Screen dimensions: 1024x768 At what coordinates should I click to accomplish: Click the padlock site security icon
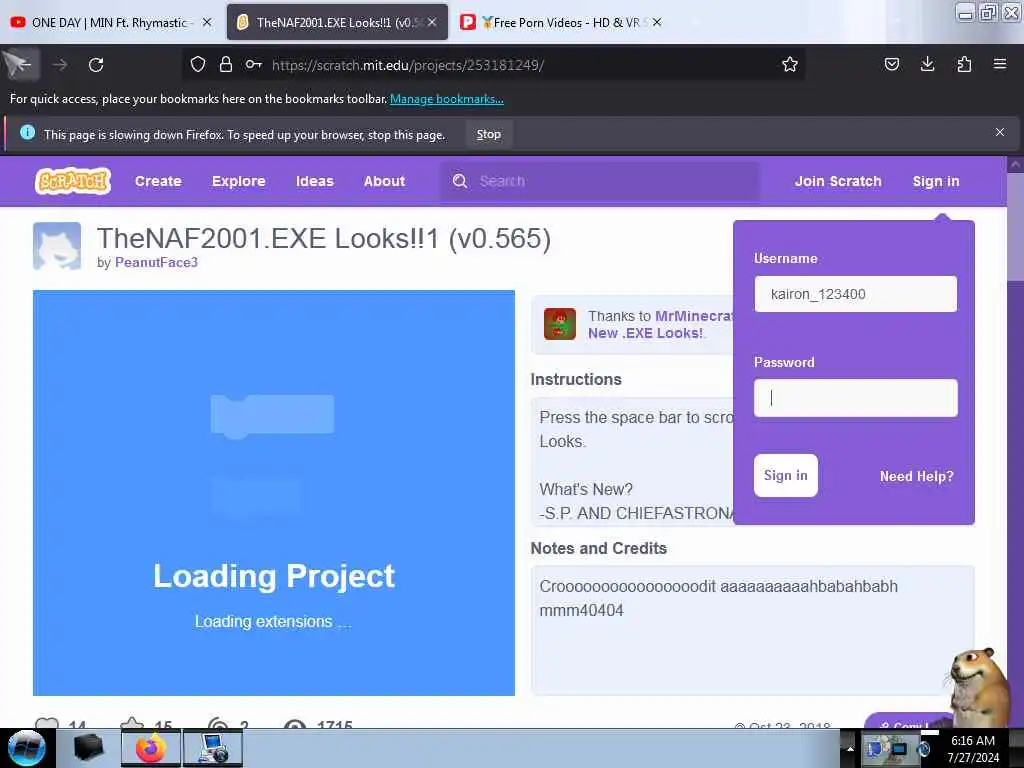pos(226,64)
